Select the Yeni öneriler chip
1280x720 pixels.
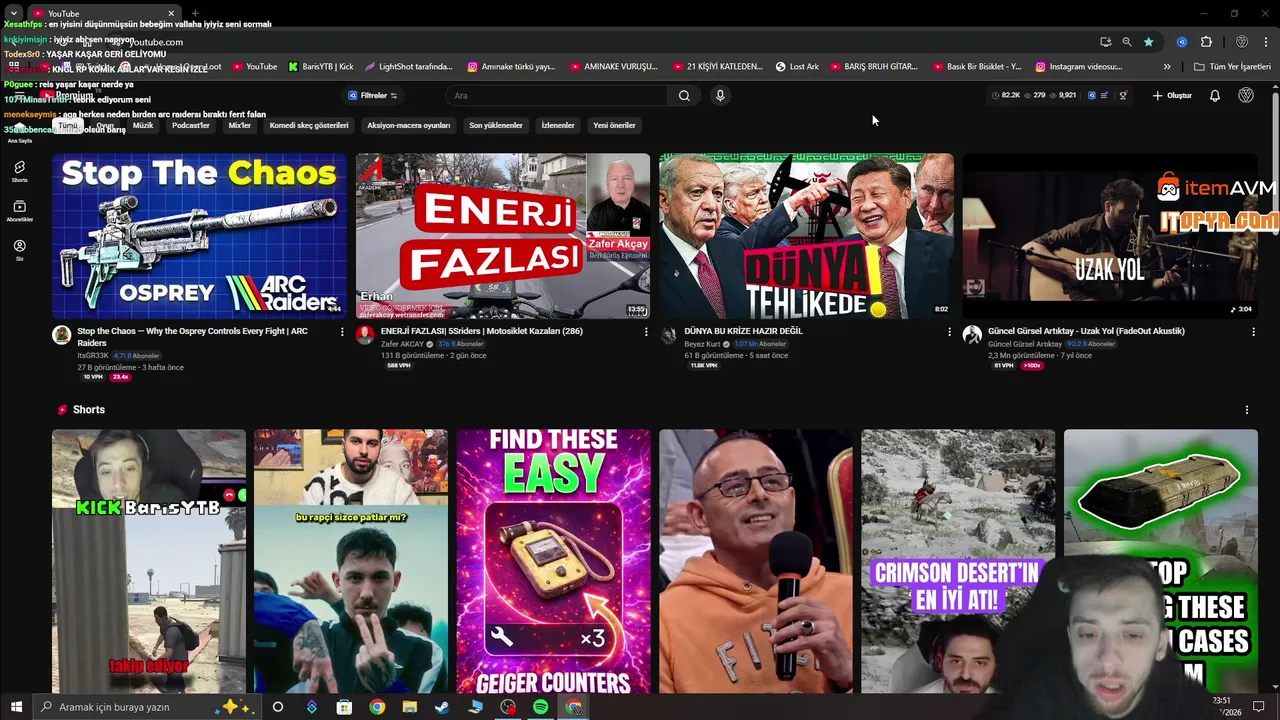614,126
